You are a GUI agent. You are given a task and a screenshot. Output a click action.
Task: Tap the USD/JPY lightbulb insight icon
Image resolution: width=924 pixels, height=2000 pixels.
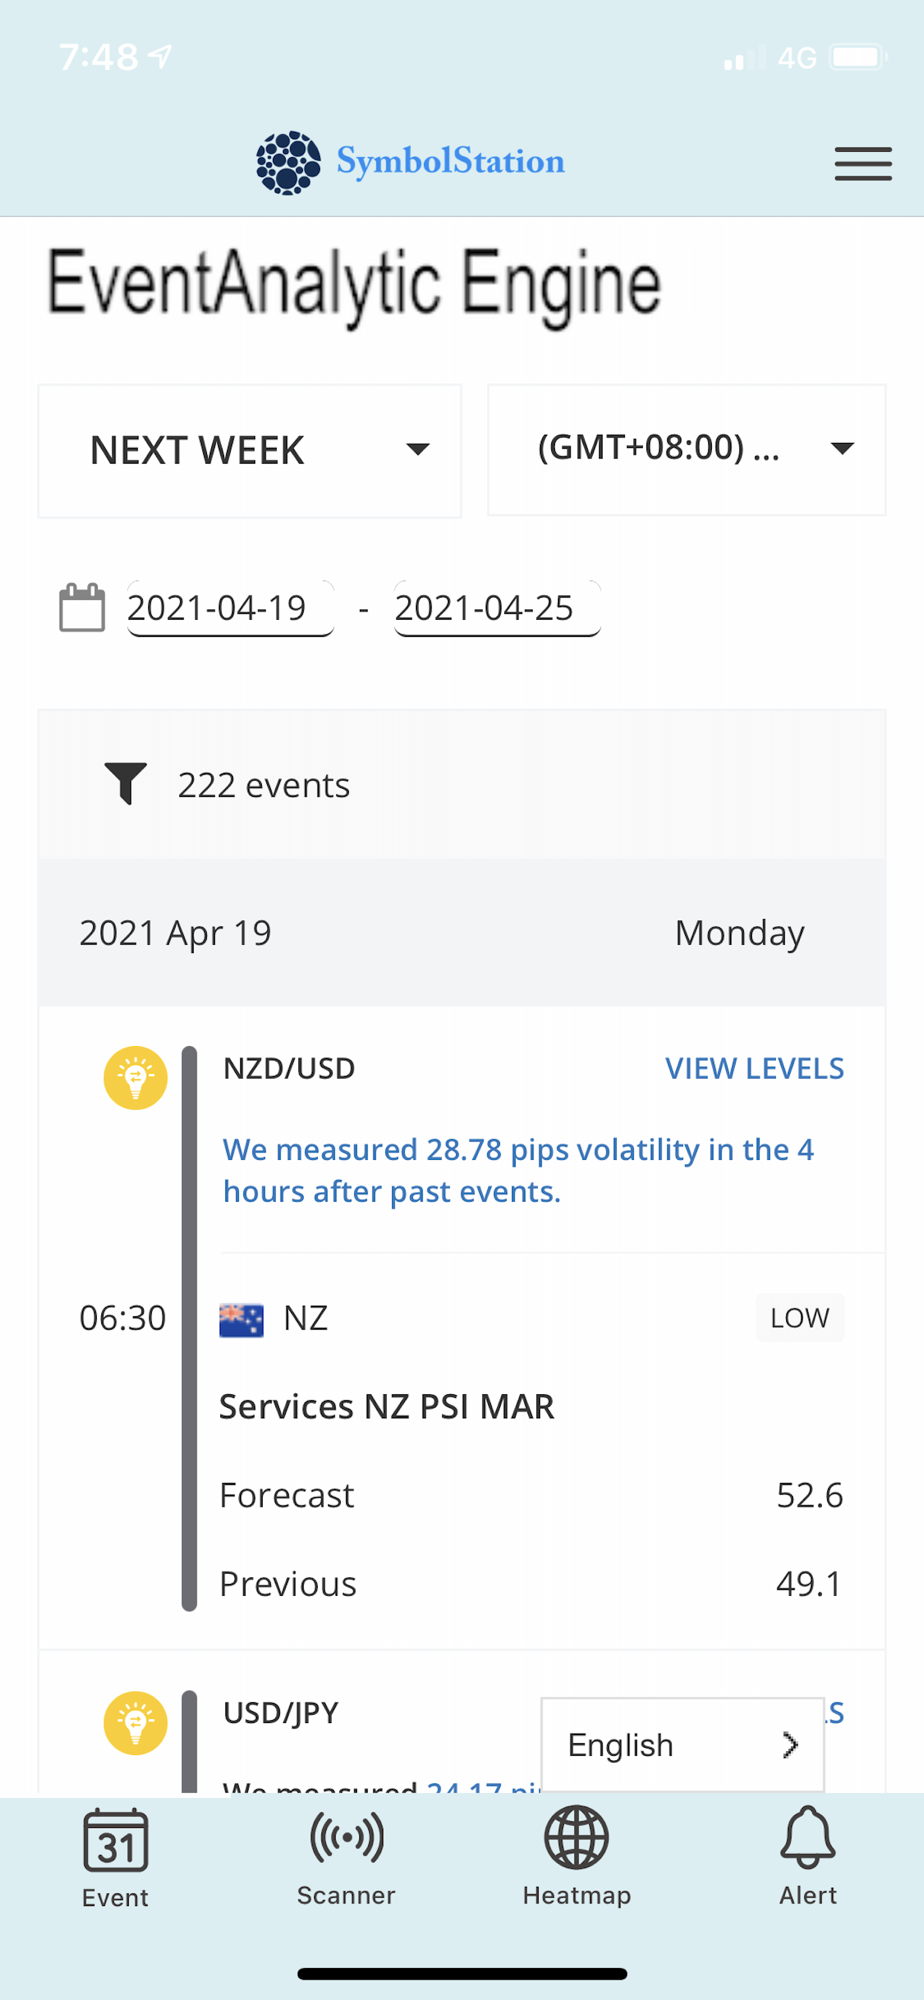pos(135,1723)
